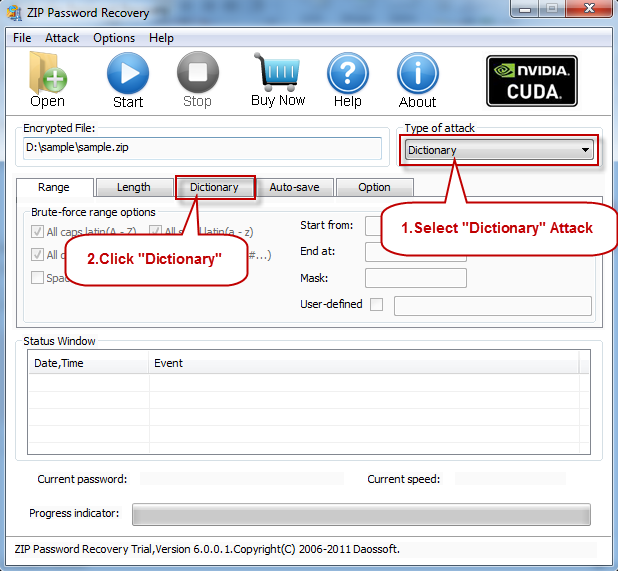Click the Mask input field
618x571 pixels.
(416, 278)
